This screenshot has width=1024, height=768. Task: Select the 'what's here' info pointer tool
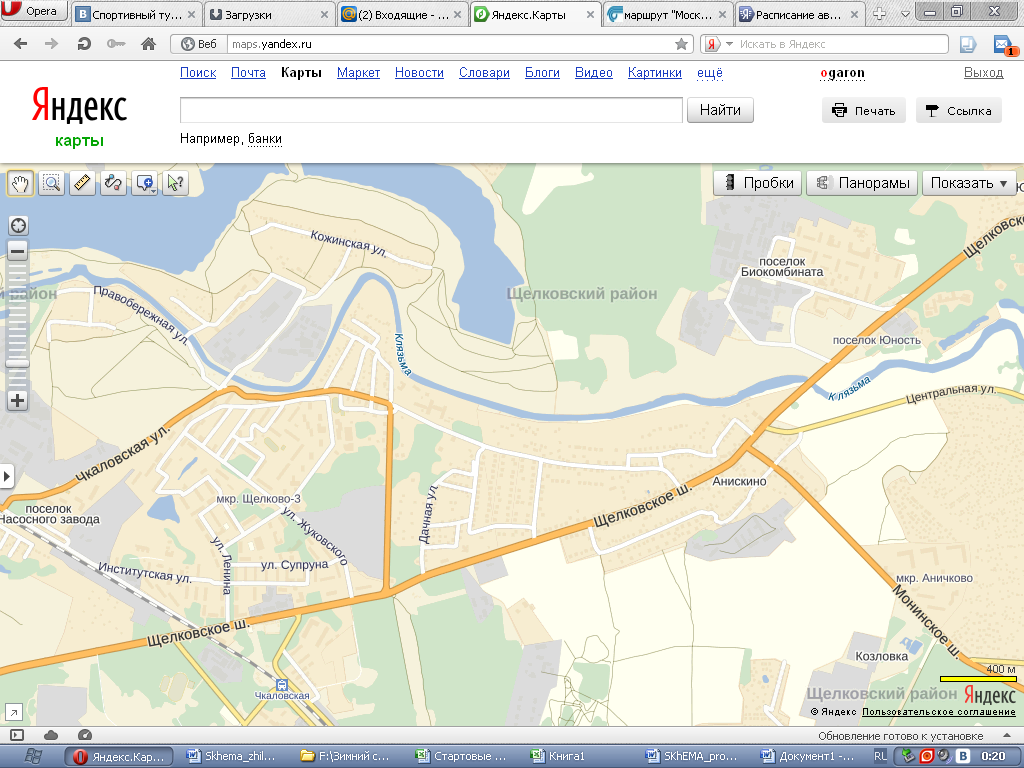(176, 184)
